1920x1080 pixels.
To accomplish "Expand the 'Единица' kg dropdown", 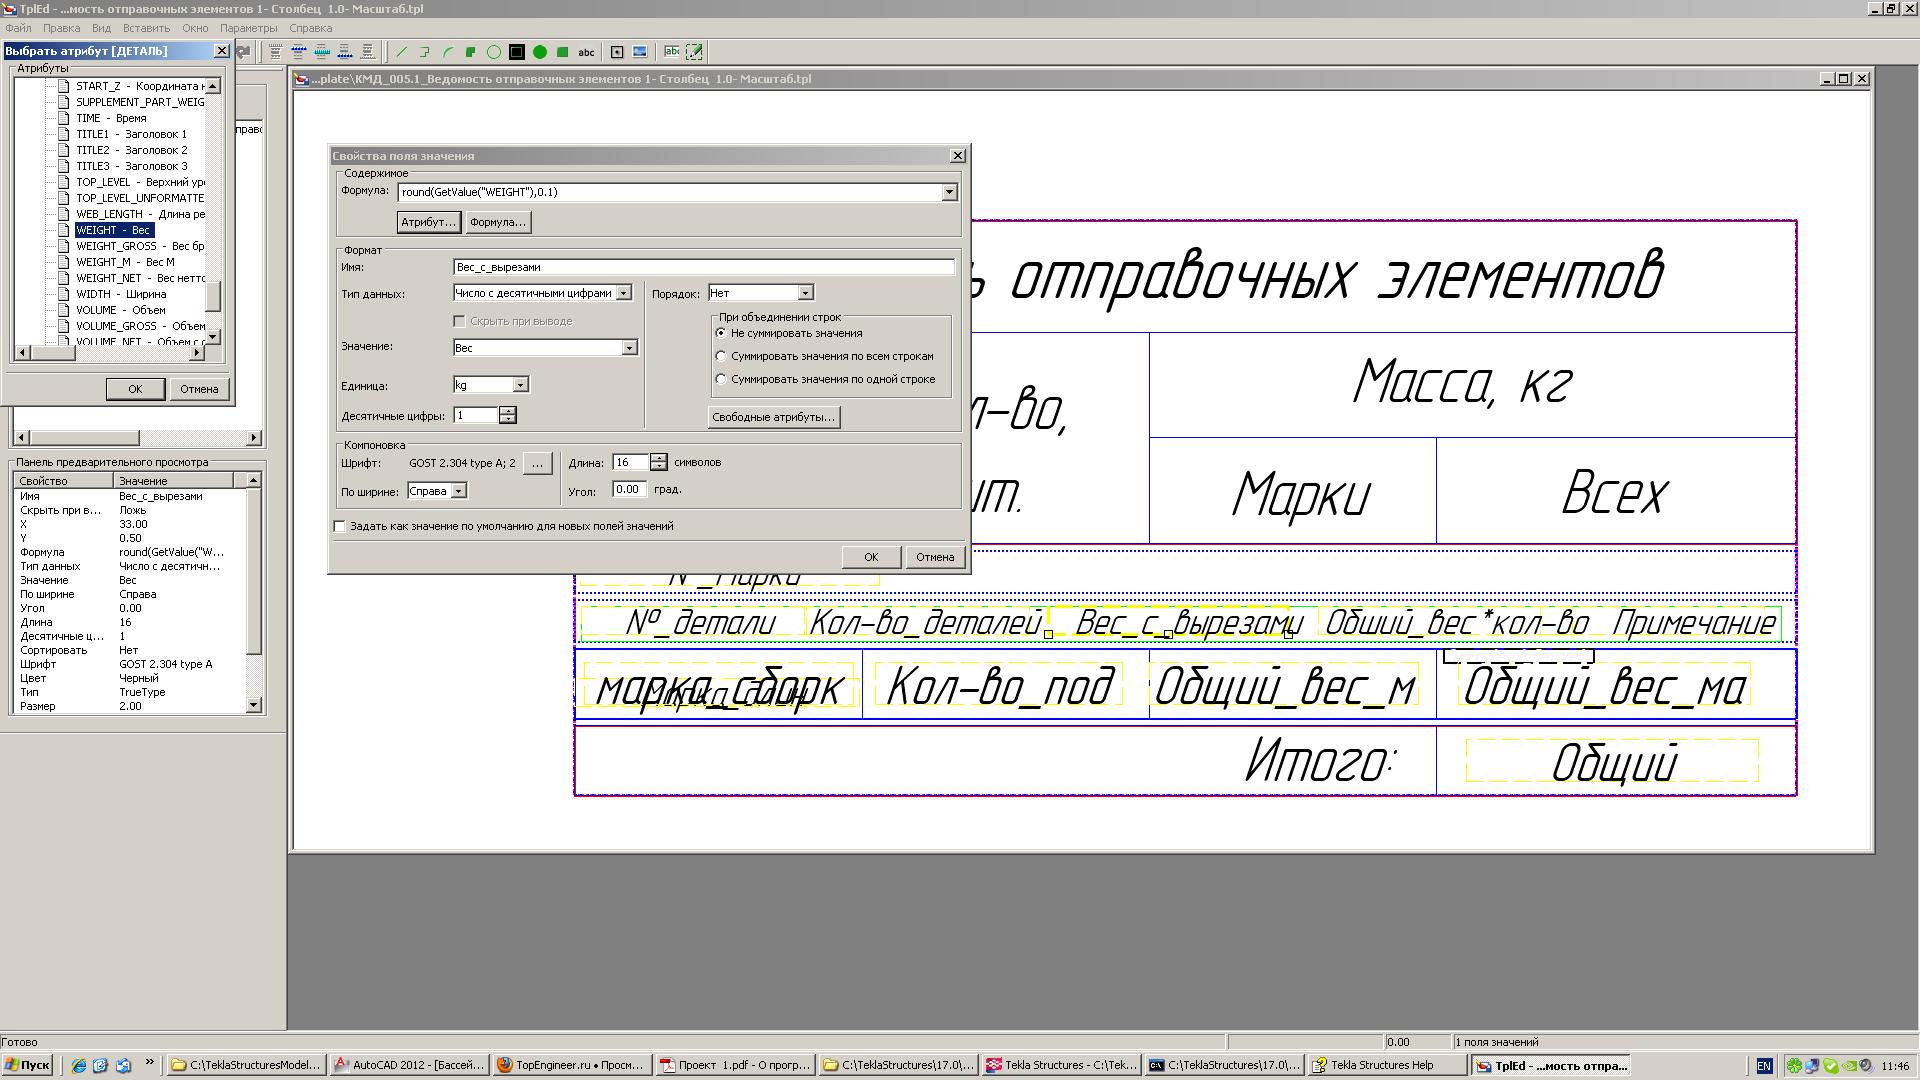I will tap(520, 385).
